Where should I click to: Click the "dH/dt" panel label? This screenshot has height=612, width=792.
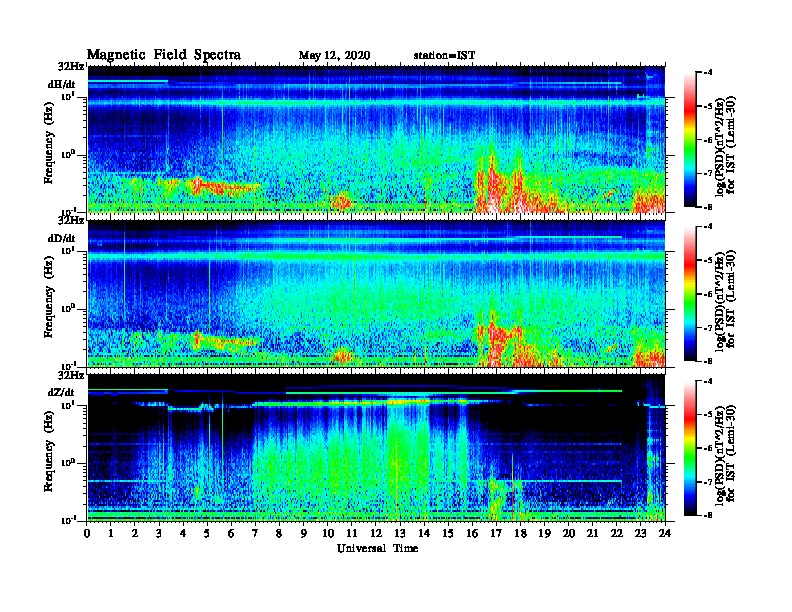pos(62,84)
